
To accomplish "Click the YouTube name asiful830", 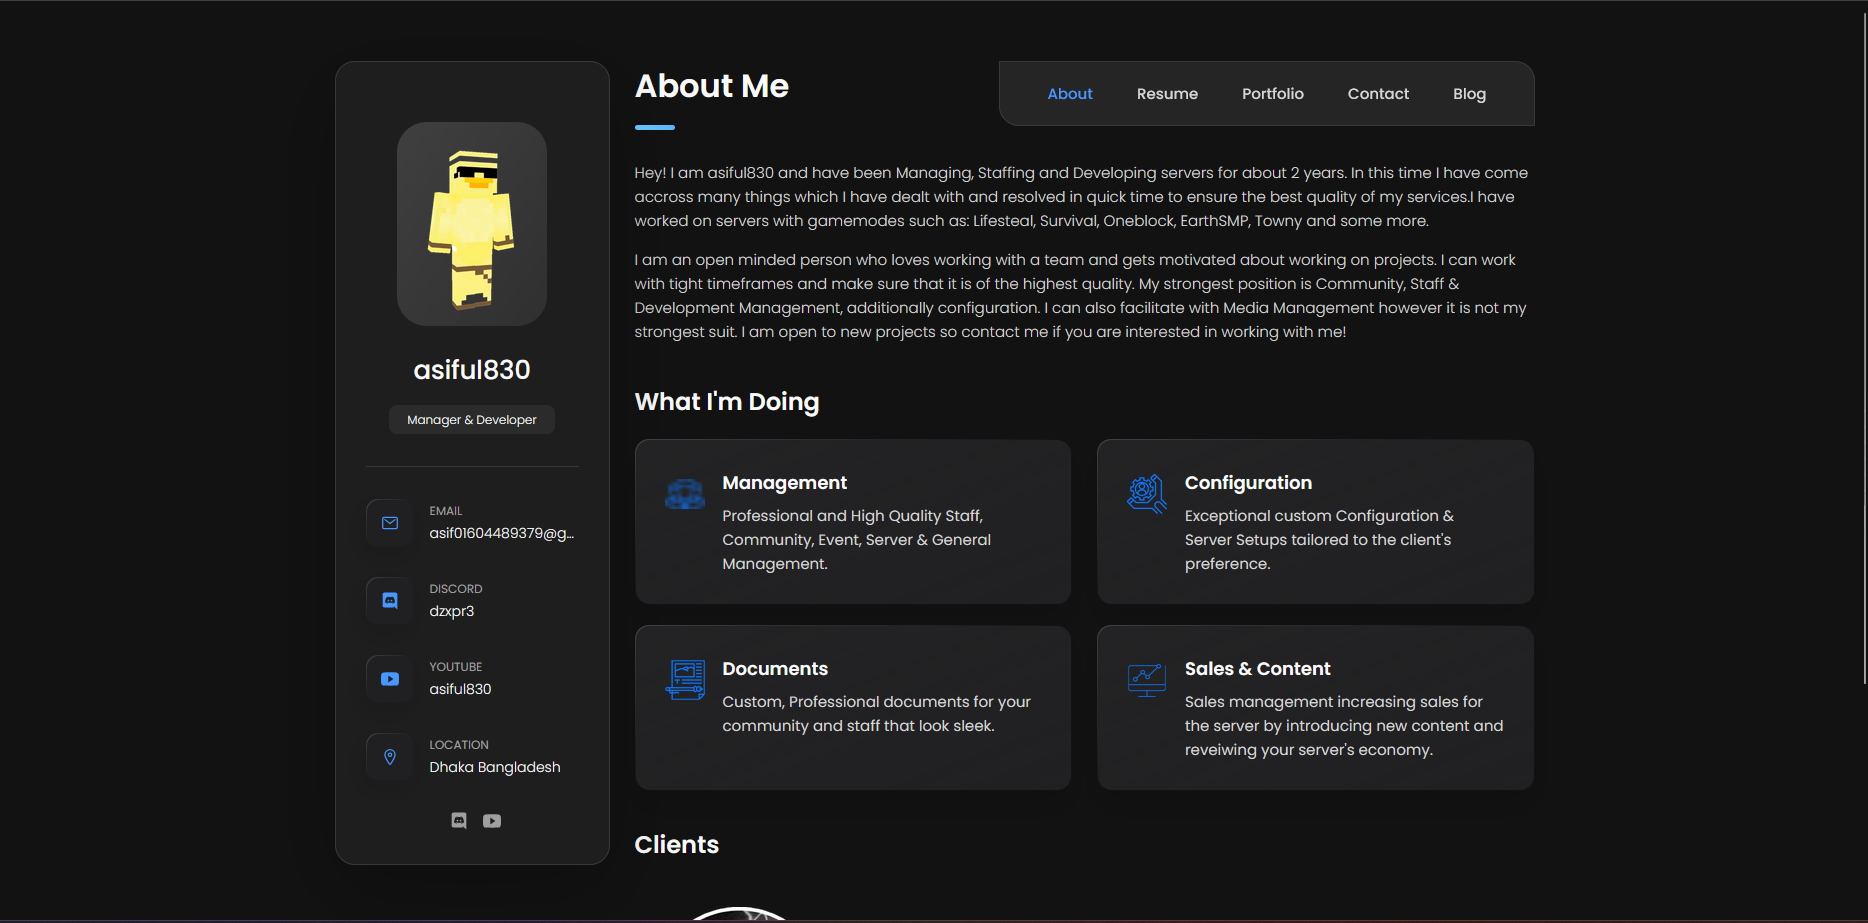I will click(460, 689).
